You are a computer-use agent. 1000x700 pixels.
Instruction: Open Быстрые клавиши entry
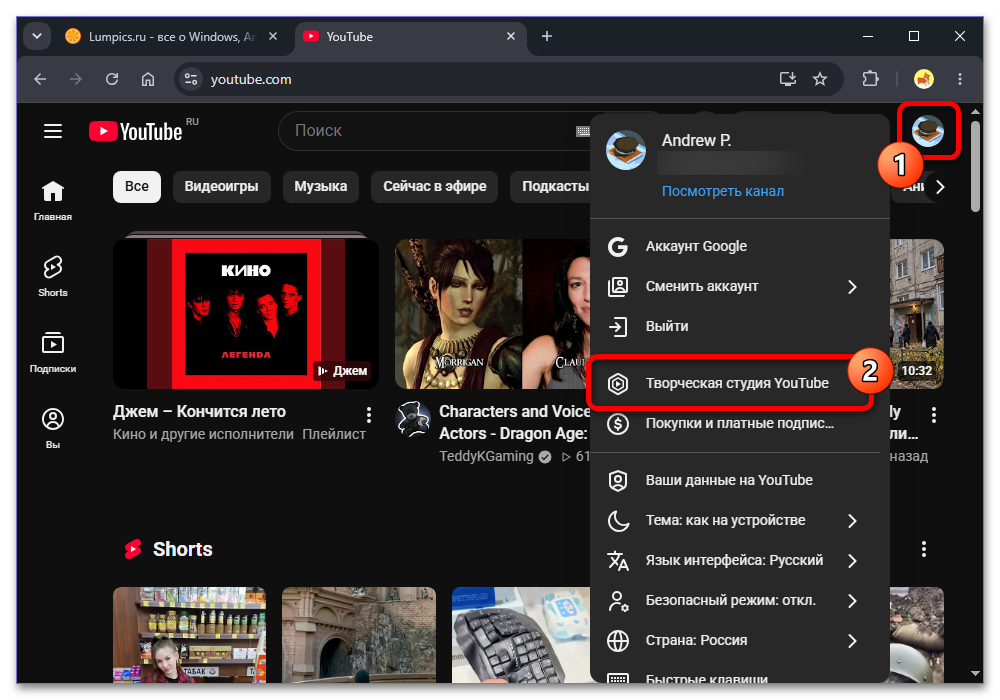click(x=740, y=677)
